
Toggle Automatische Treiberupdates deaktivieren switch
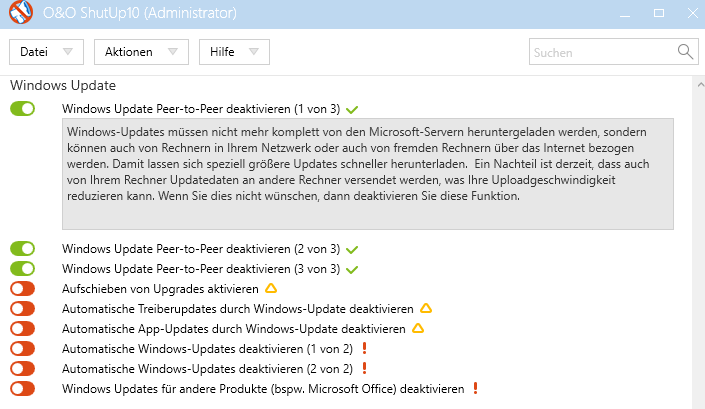(x=22, y=309)
